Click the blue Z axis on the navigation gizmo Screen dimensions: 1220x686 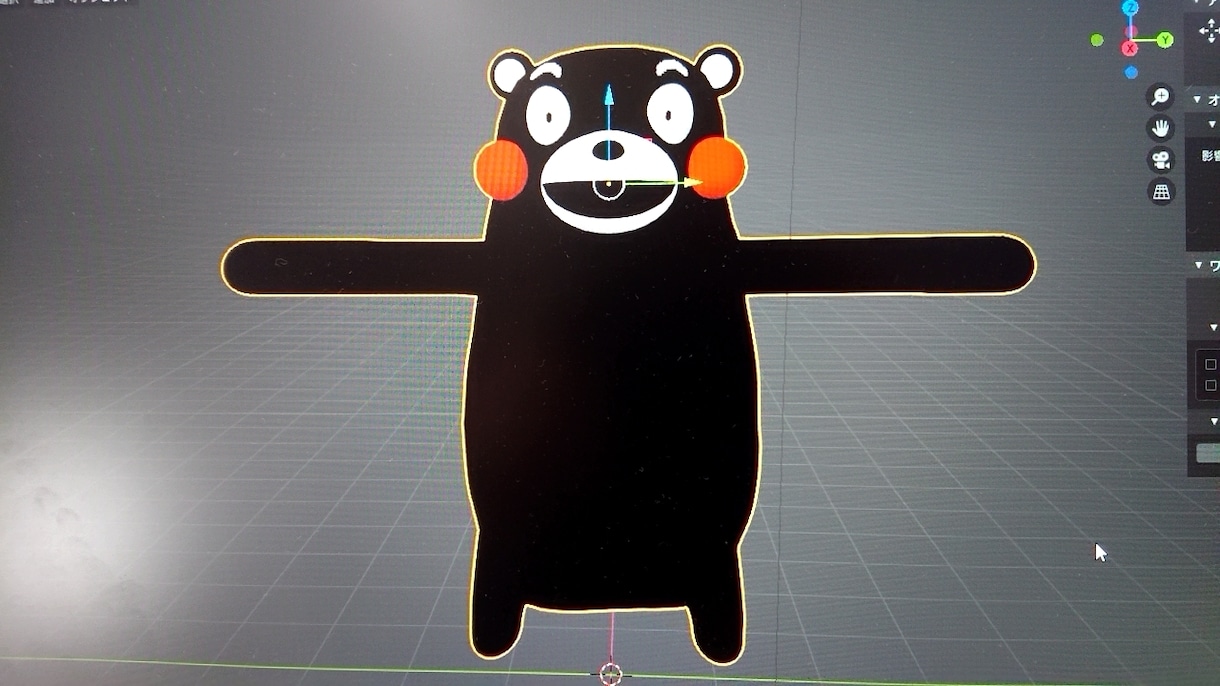pyautogui.click(x=1130, y=8)
